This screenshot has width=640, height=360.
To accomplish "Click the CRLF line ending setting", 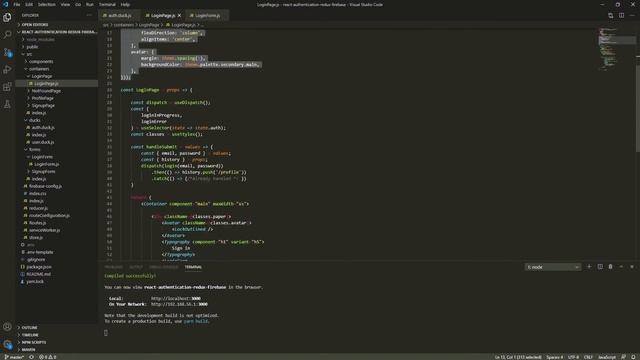I will pos(588,357).
